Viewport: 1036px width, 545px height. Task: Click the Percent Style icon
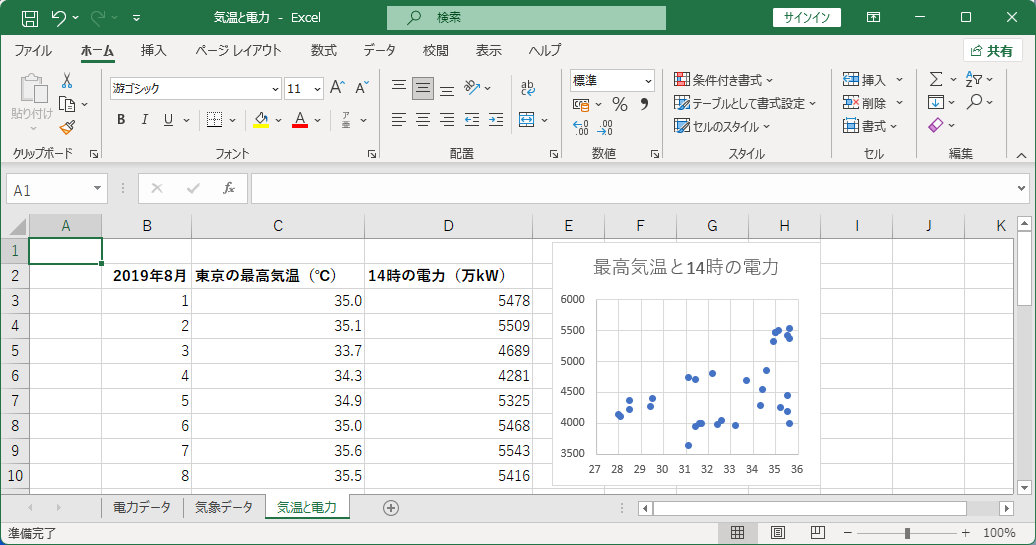619,104
